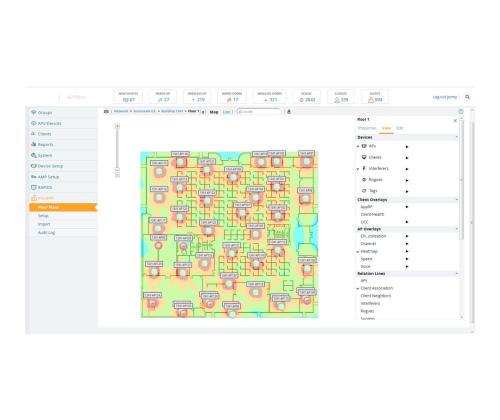Expand the Clients options arrow

click(x=407, y=158)
